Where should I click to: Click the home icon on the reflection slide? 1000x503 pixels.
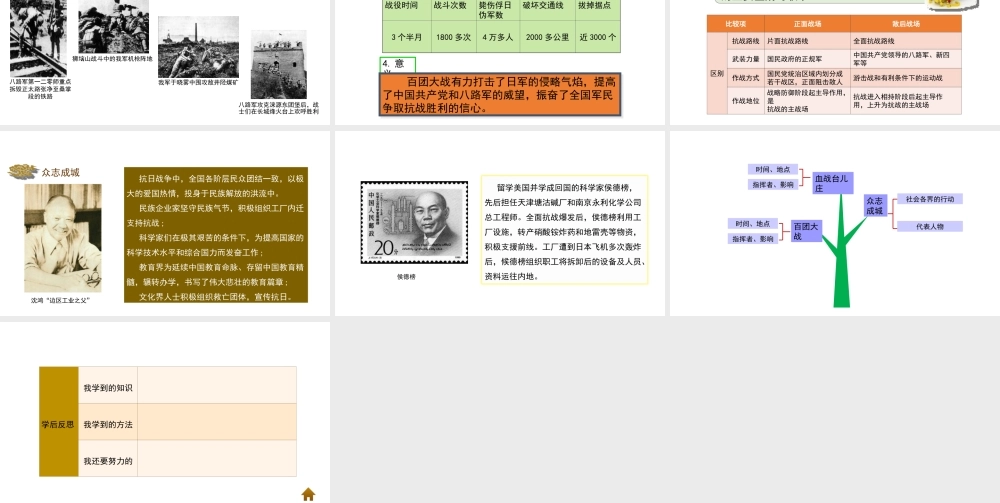point(308,494)
